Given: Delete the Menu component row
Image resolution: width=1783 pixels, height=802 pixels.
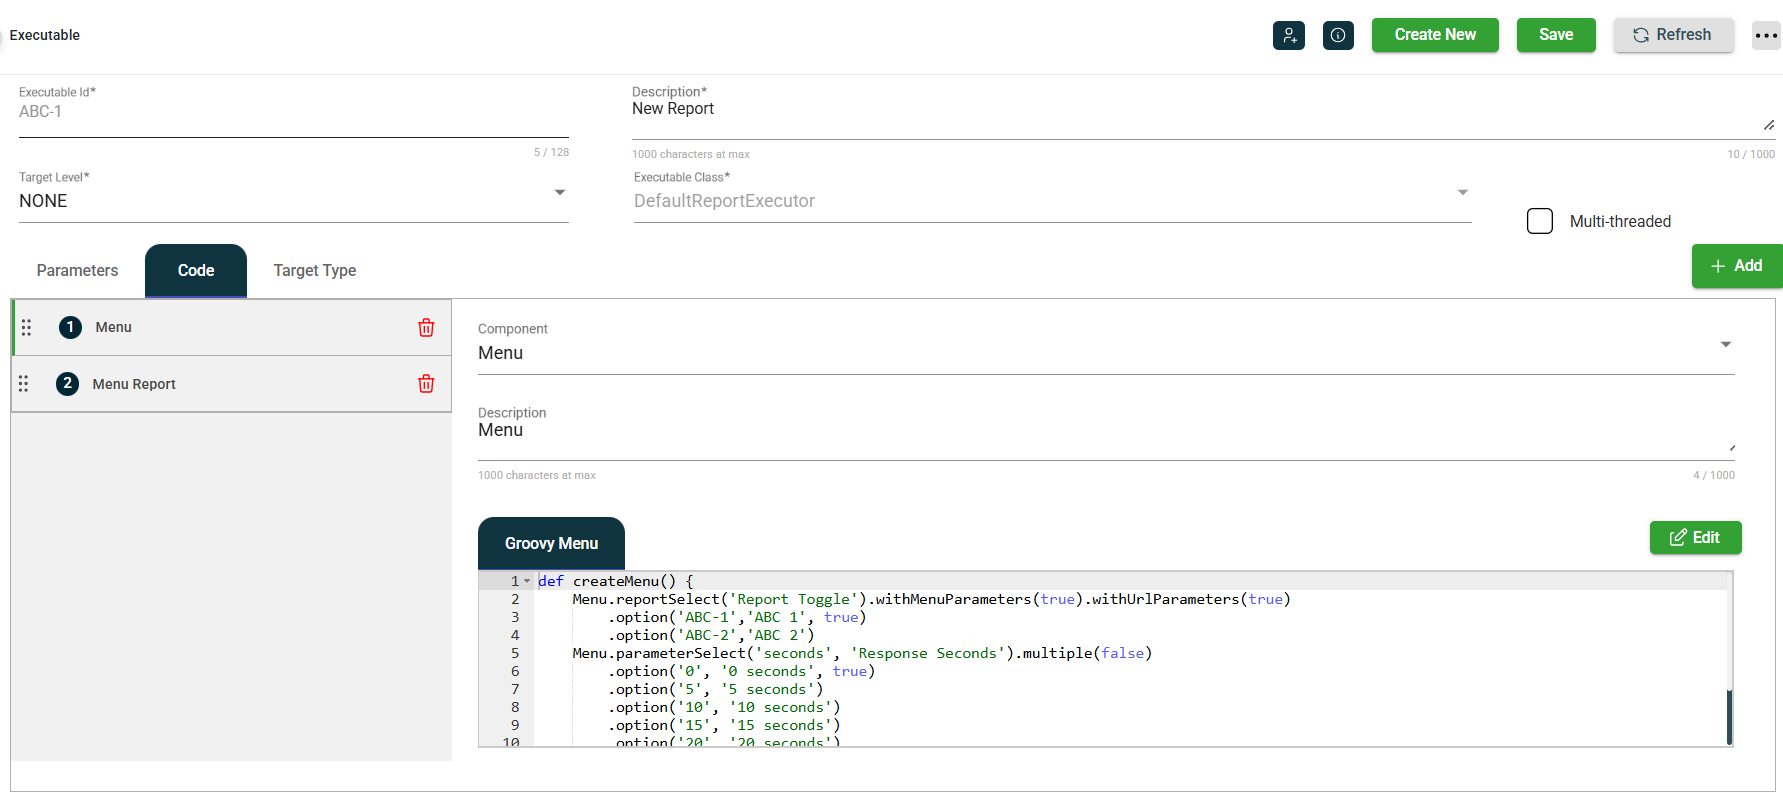Looking at the screenshot, I should click(x=426, y=328).
